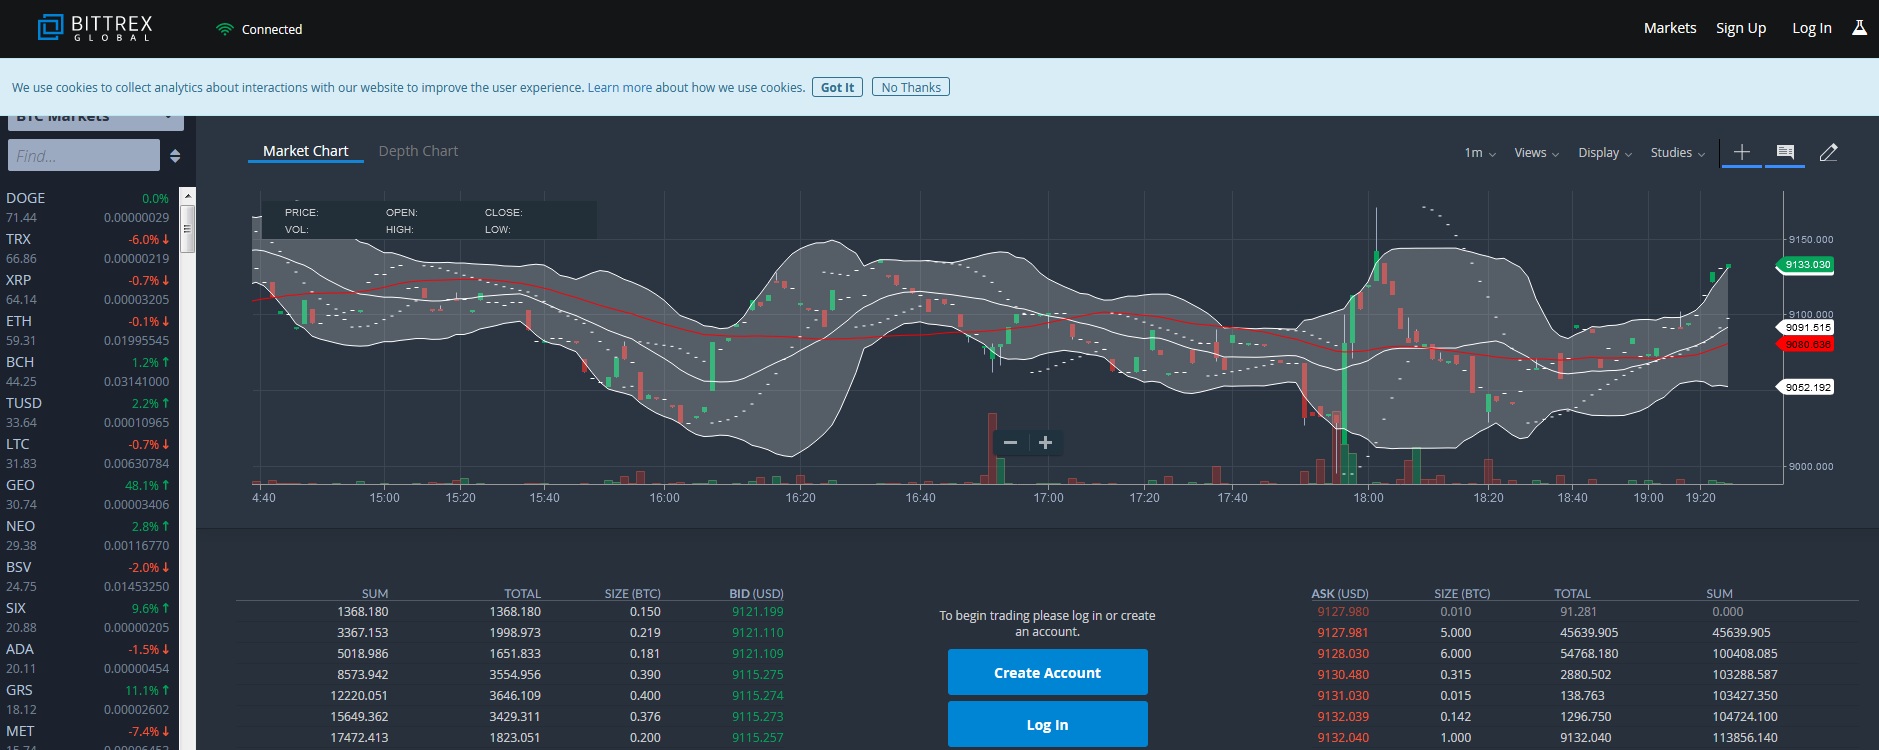Select the SIX market row
Screen dimensions: 1879x750
tap(88, 618)
